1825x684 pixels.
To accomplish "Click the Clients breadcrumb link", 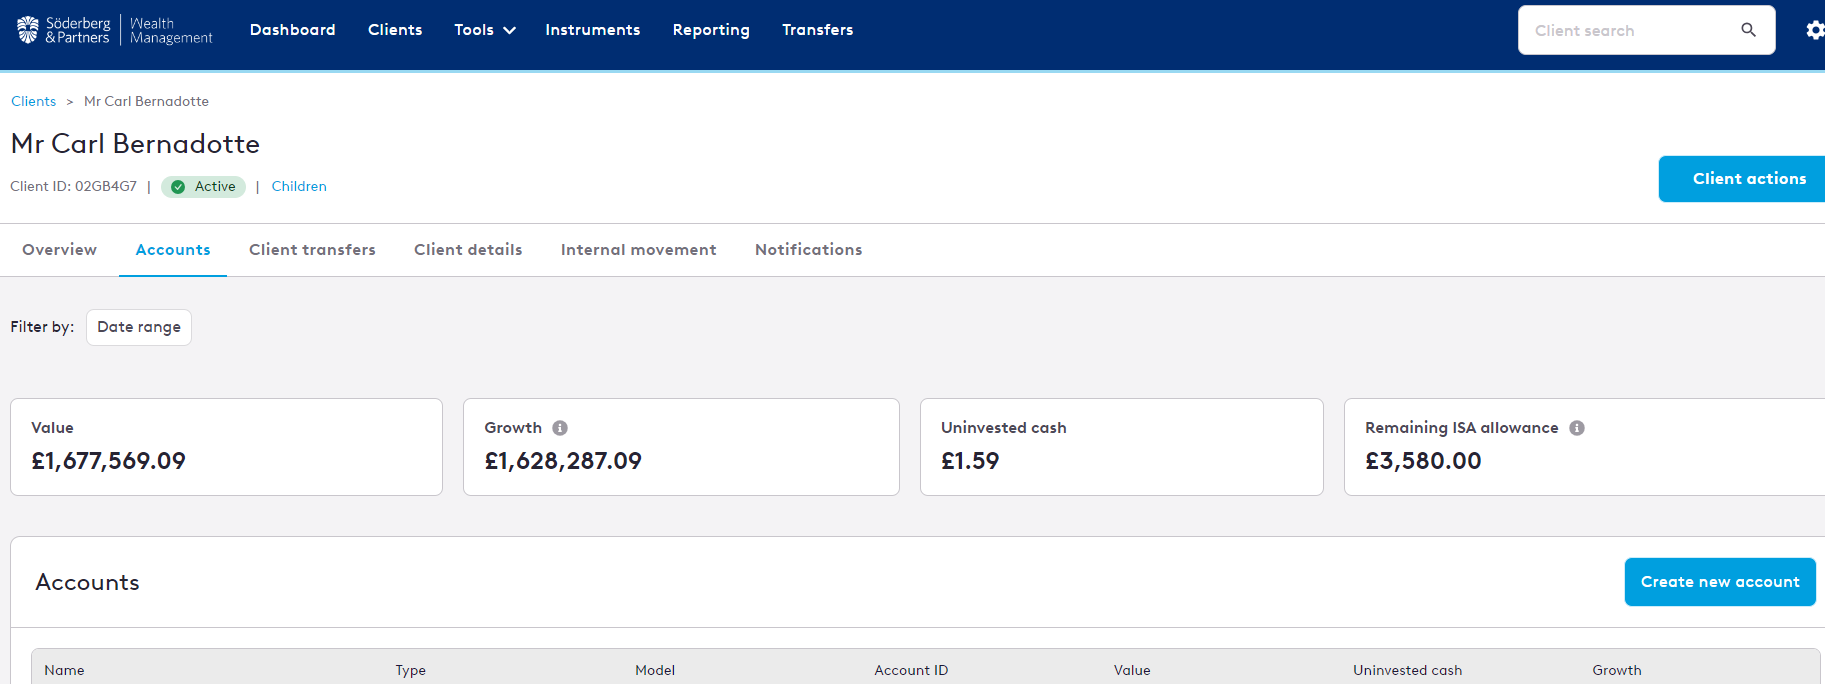I will 33,101.
